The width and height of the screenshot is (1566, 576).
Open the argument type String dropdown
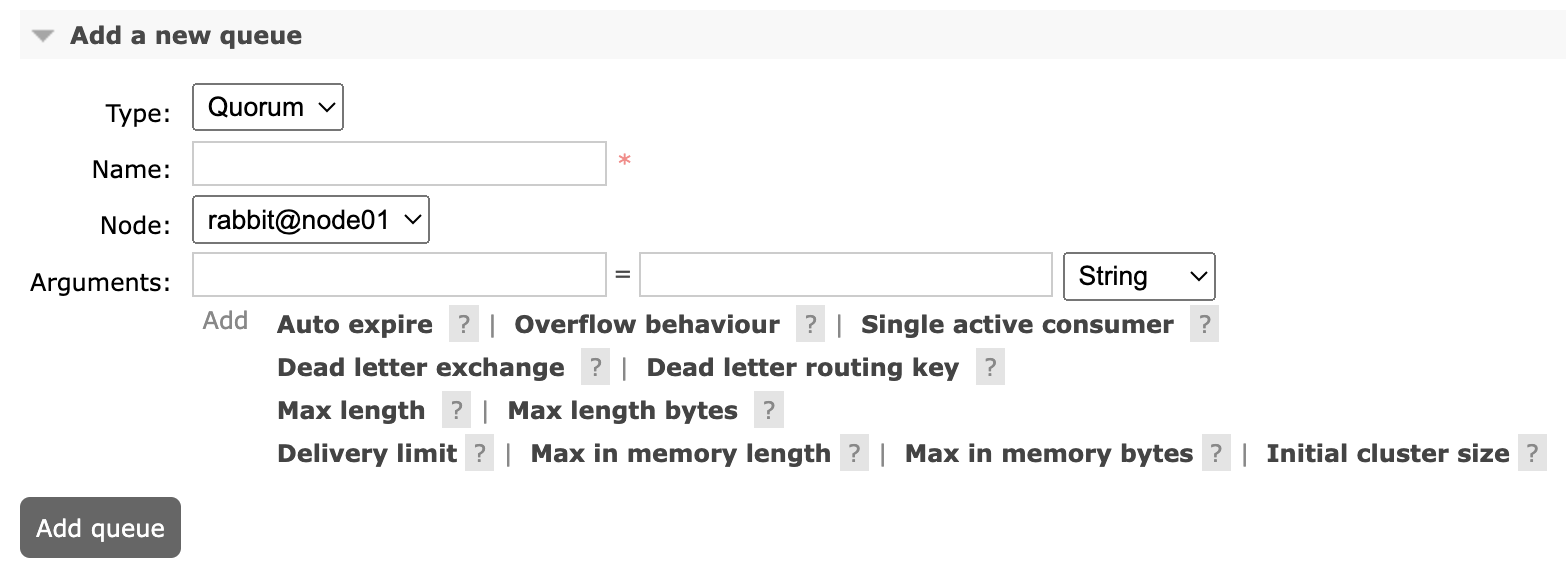point(1139,276)
